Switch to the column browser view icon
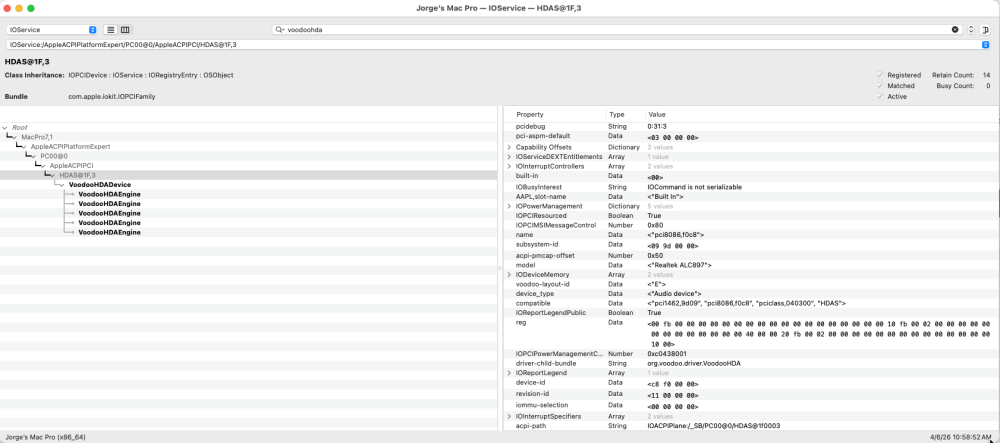1000x443 pixels. click(125, 30)
